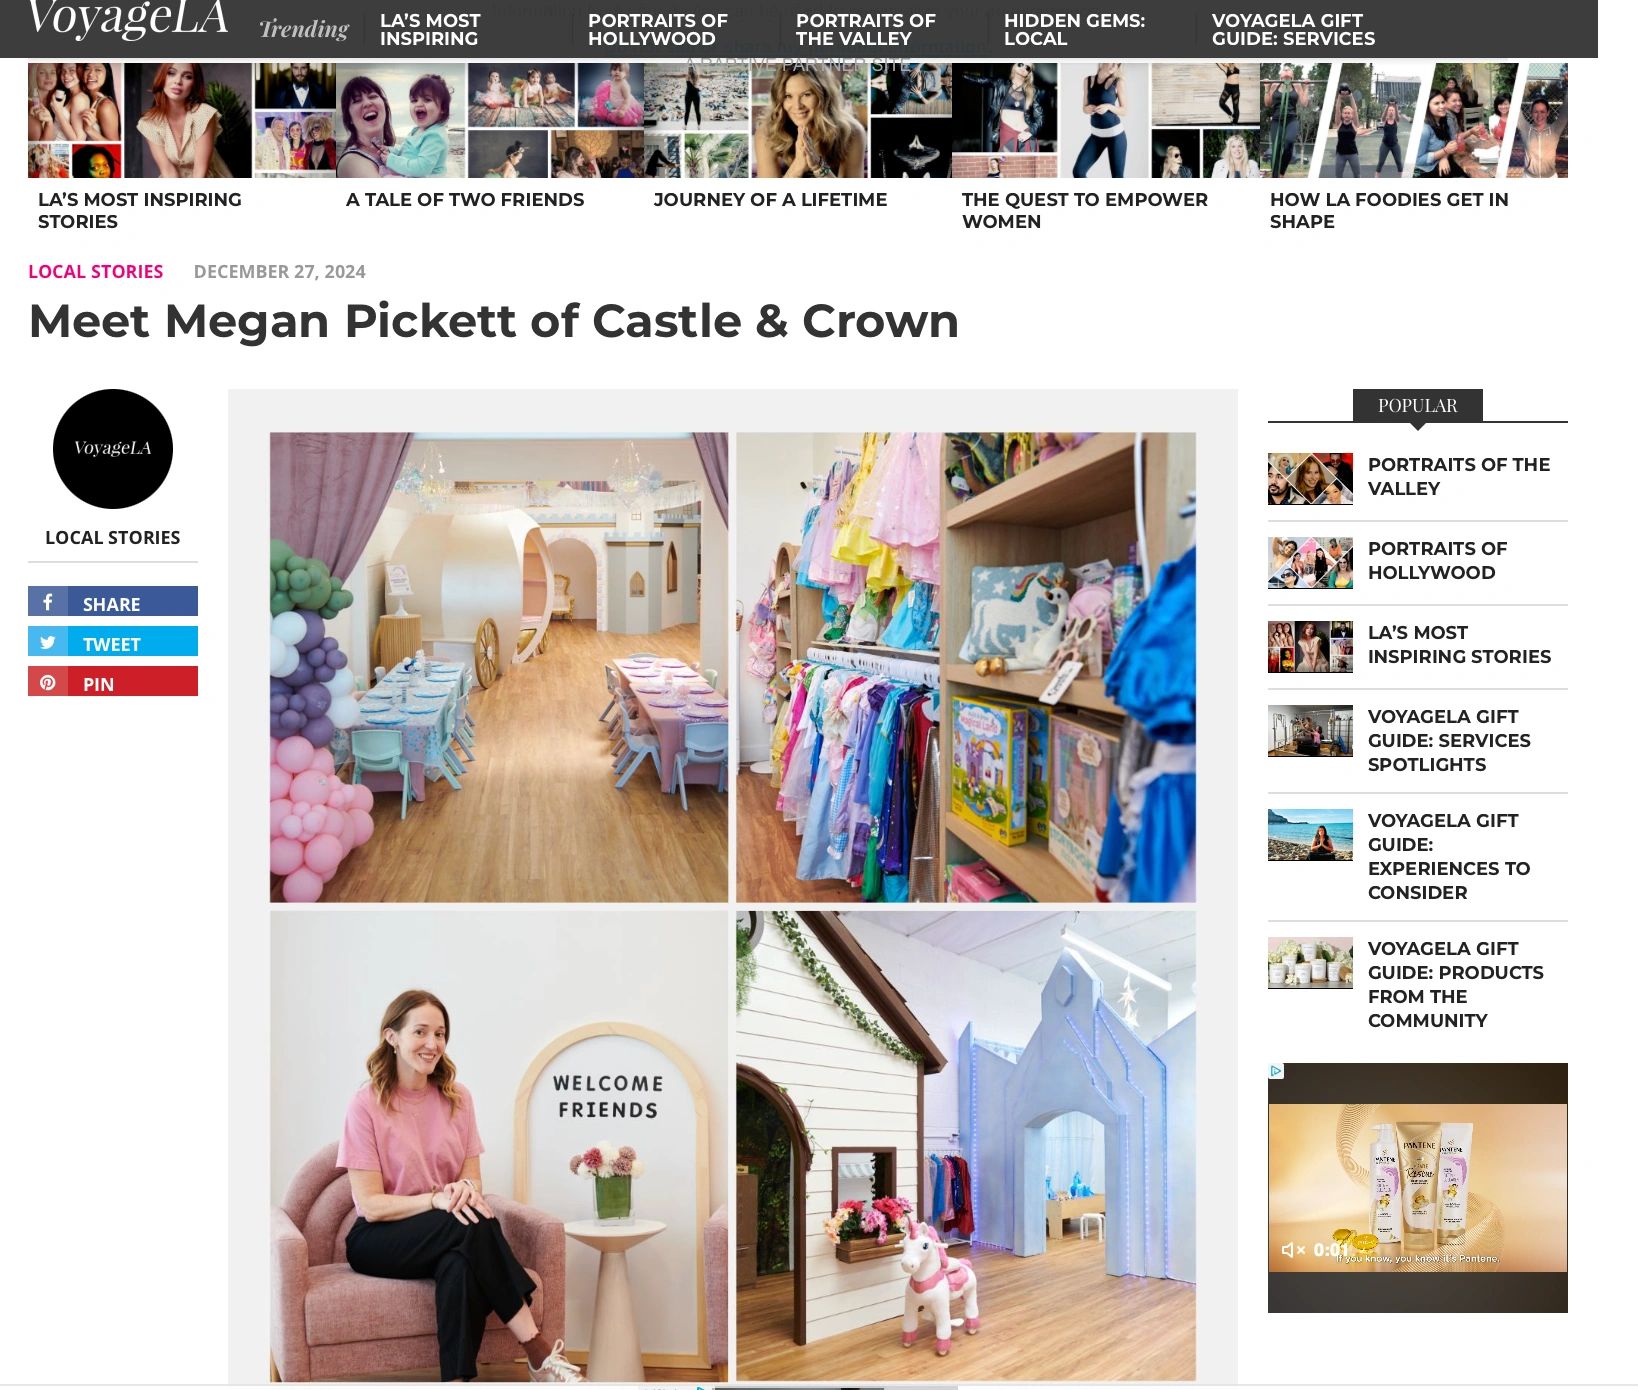The height and width of the screenshot is (1390, 1638).
Task: Click the Facebook icon on Share button
Action: 47,602
